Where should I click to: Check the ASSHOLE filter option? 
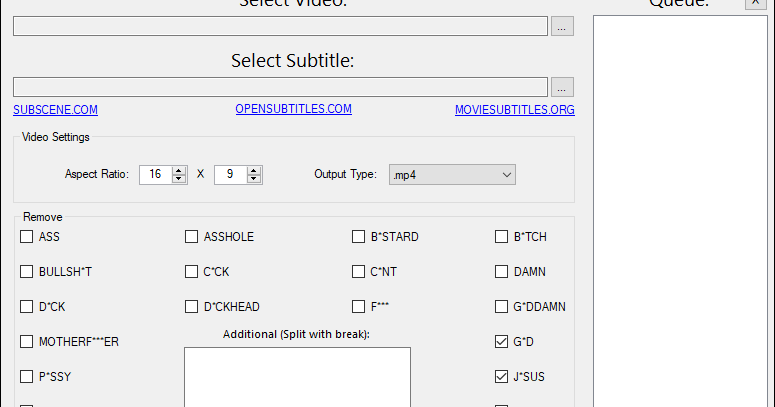[x=192, y=237]
